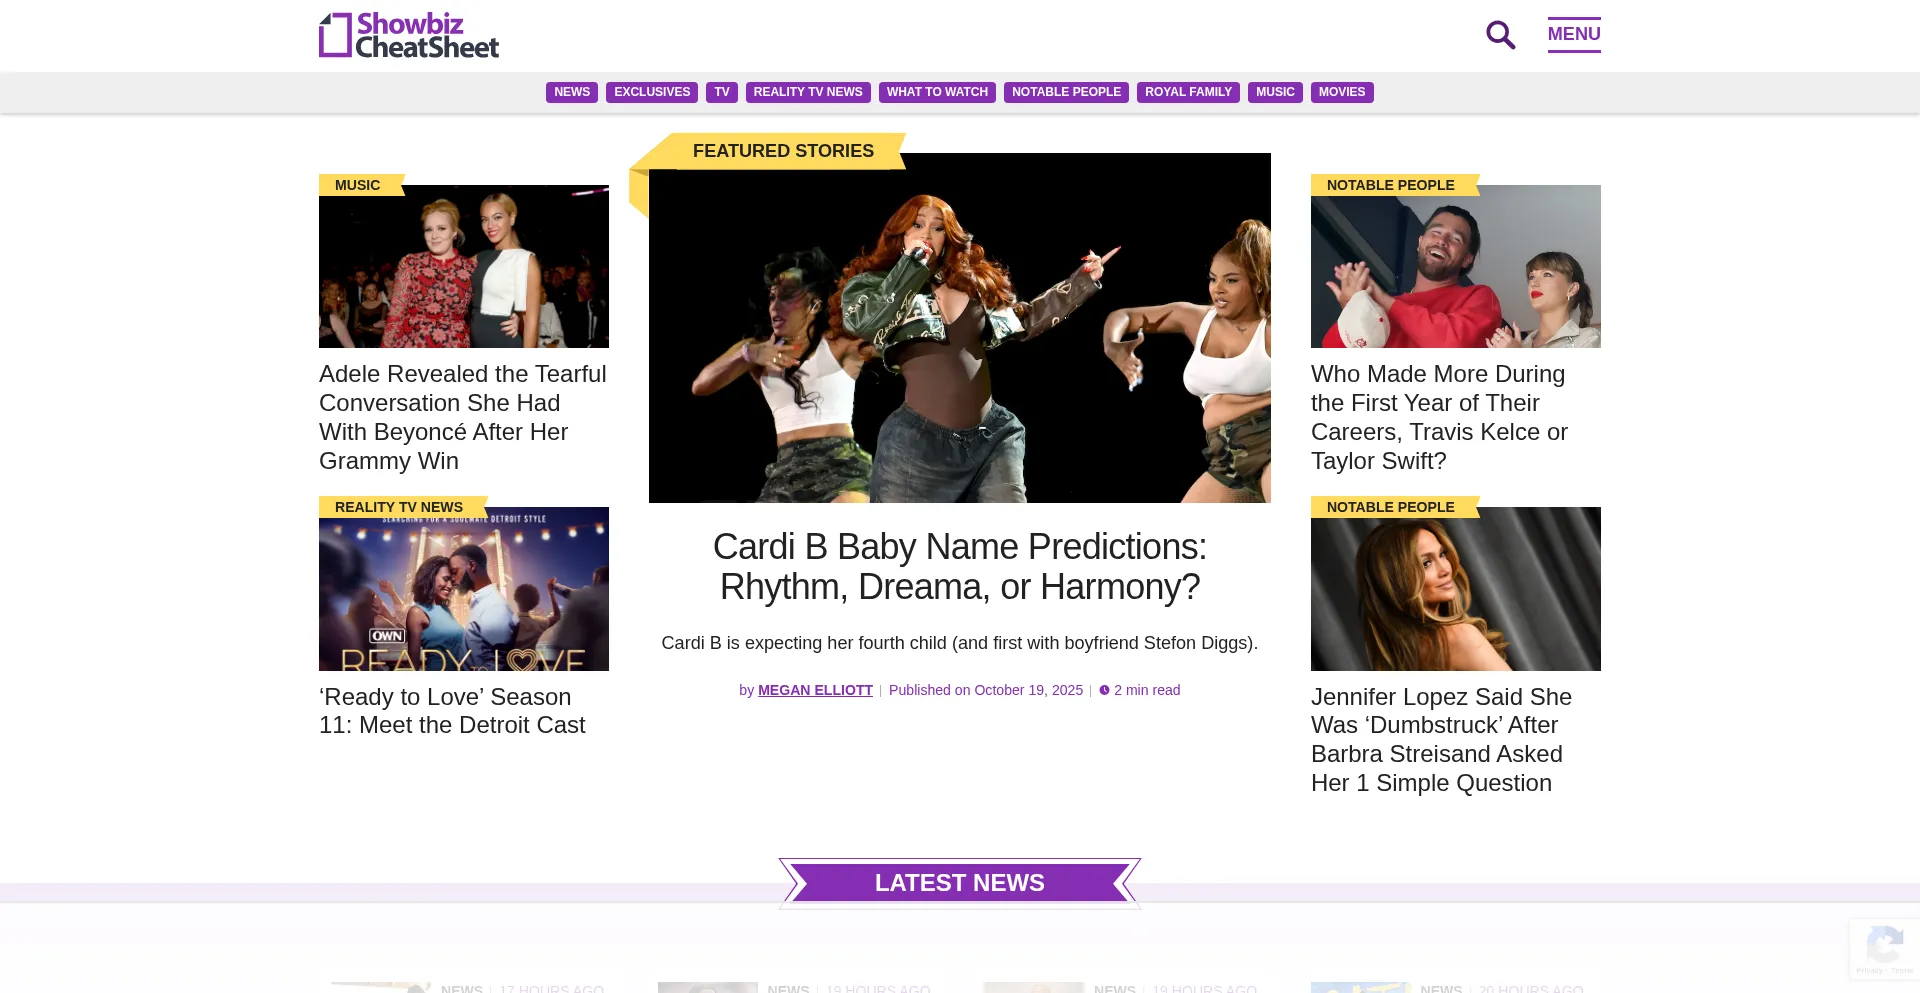This screenshot has width=1920, height=993.
Task: Click the REALITY TV NEWS label above Ready to Love
Action: point(399,507)
